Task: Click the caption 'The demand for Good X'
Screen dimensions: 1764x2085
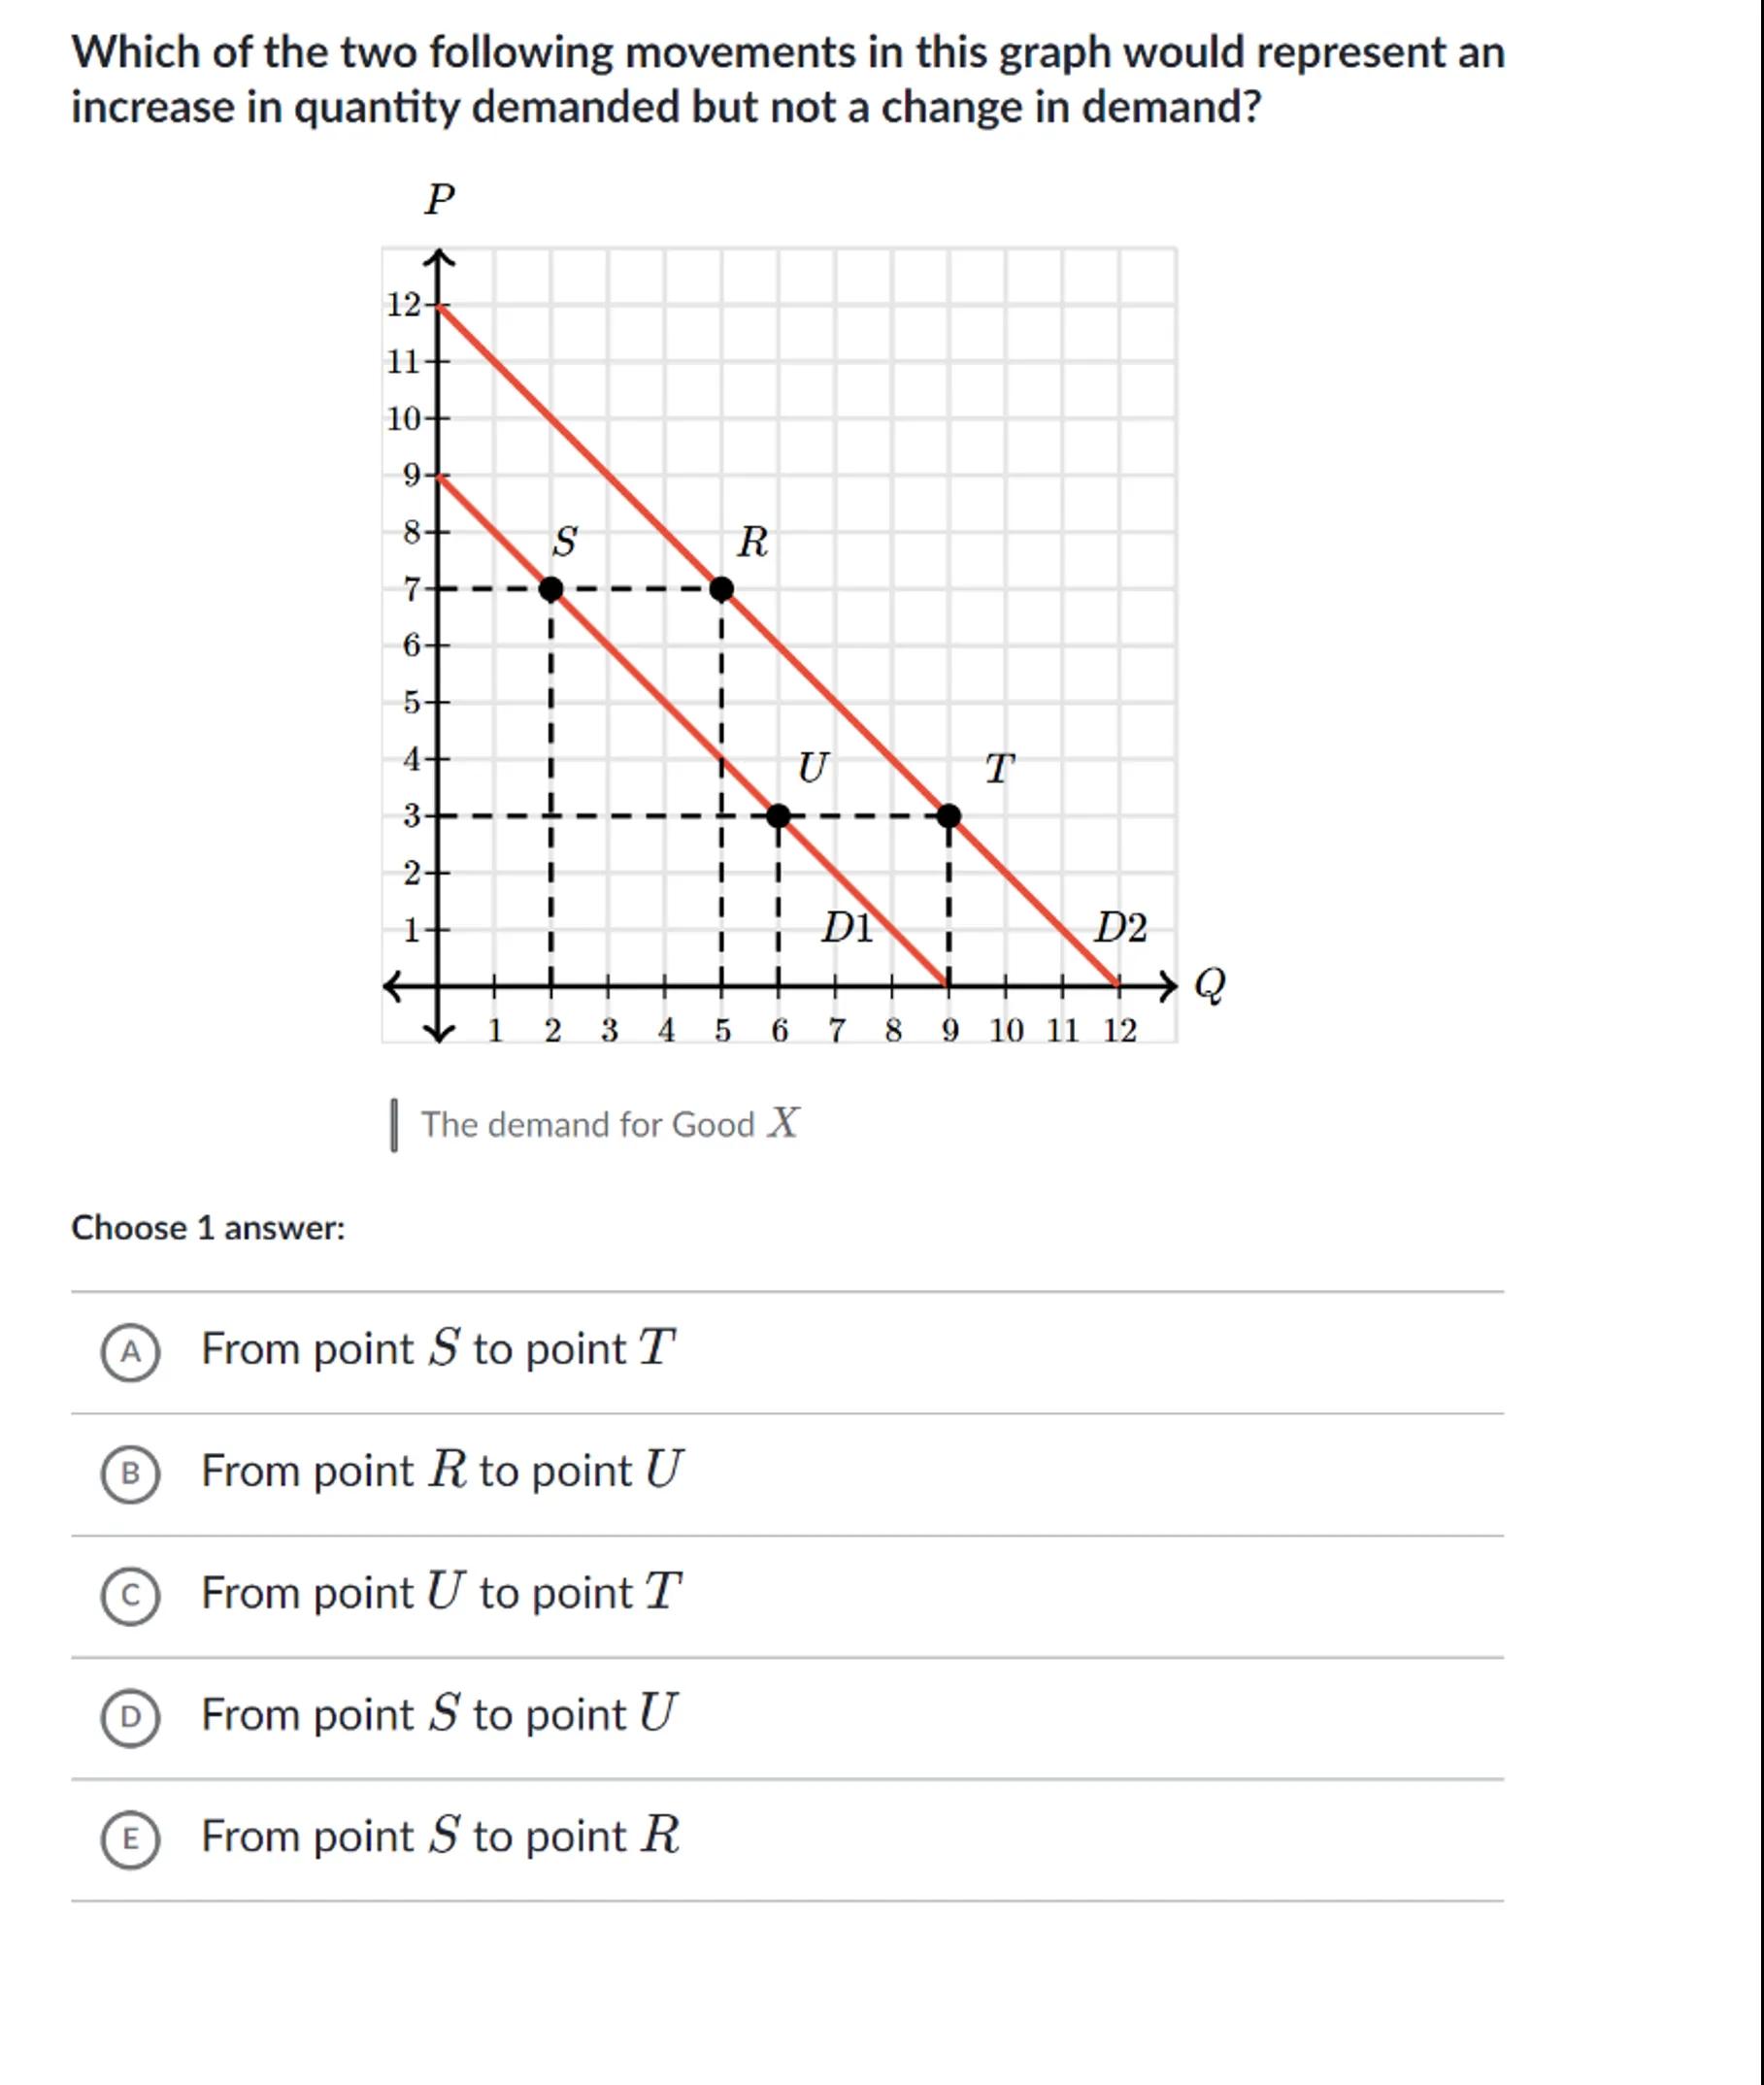Action: click(609, 1124)
